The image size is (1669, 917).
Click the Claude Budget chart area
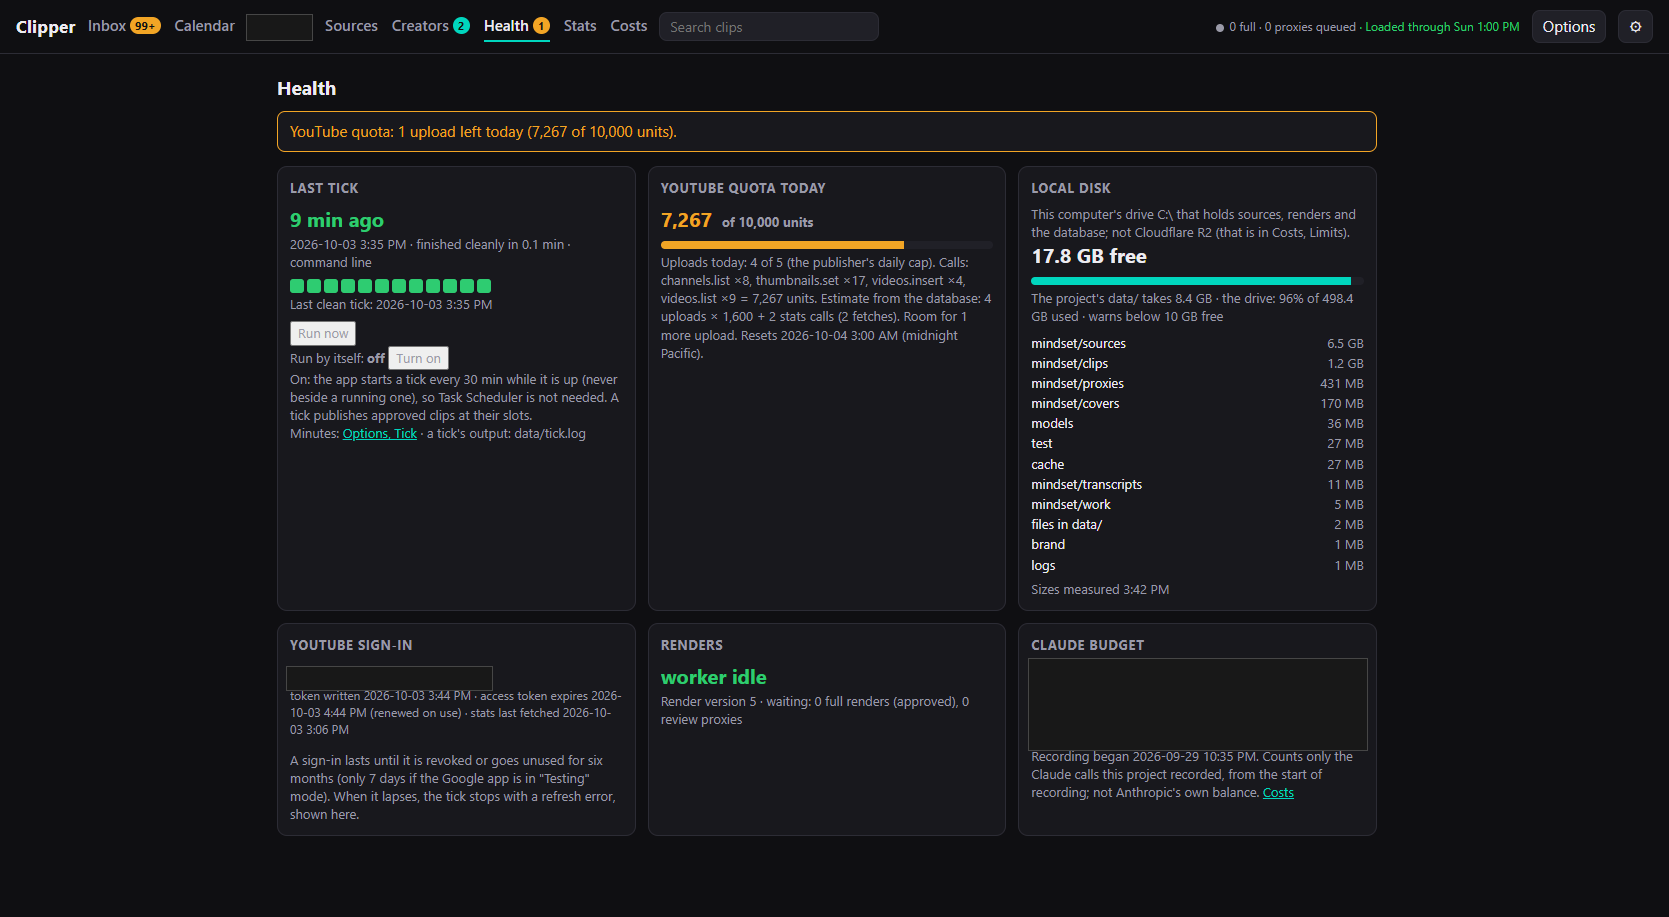(1197, 704)
